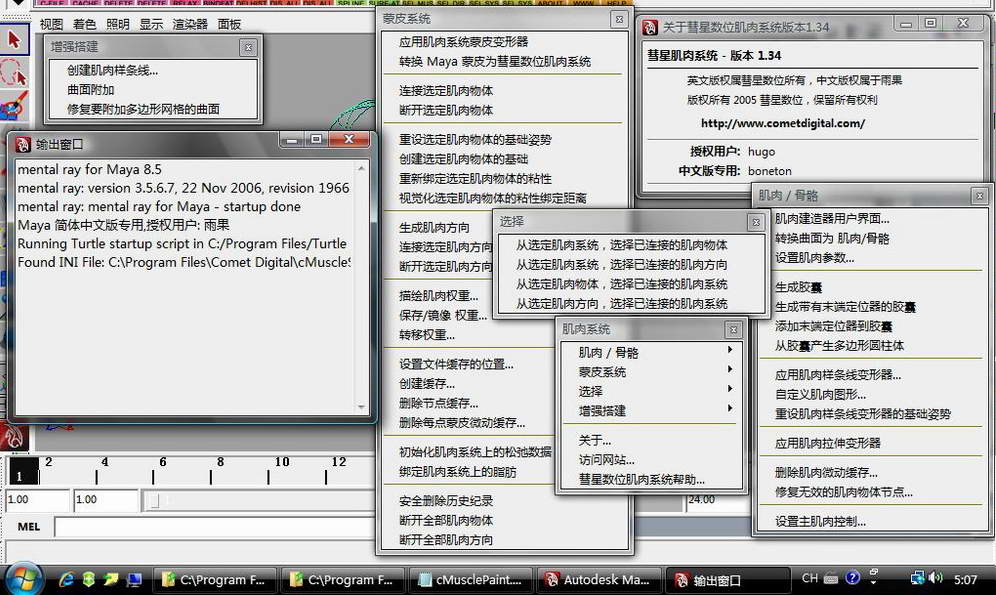Click the CH language indicator

coord(809,578)
